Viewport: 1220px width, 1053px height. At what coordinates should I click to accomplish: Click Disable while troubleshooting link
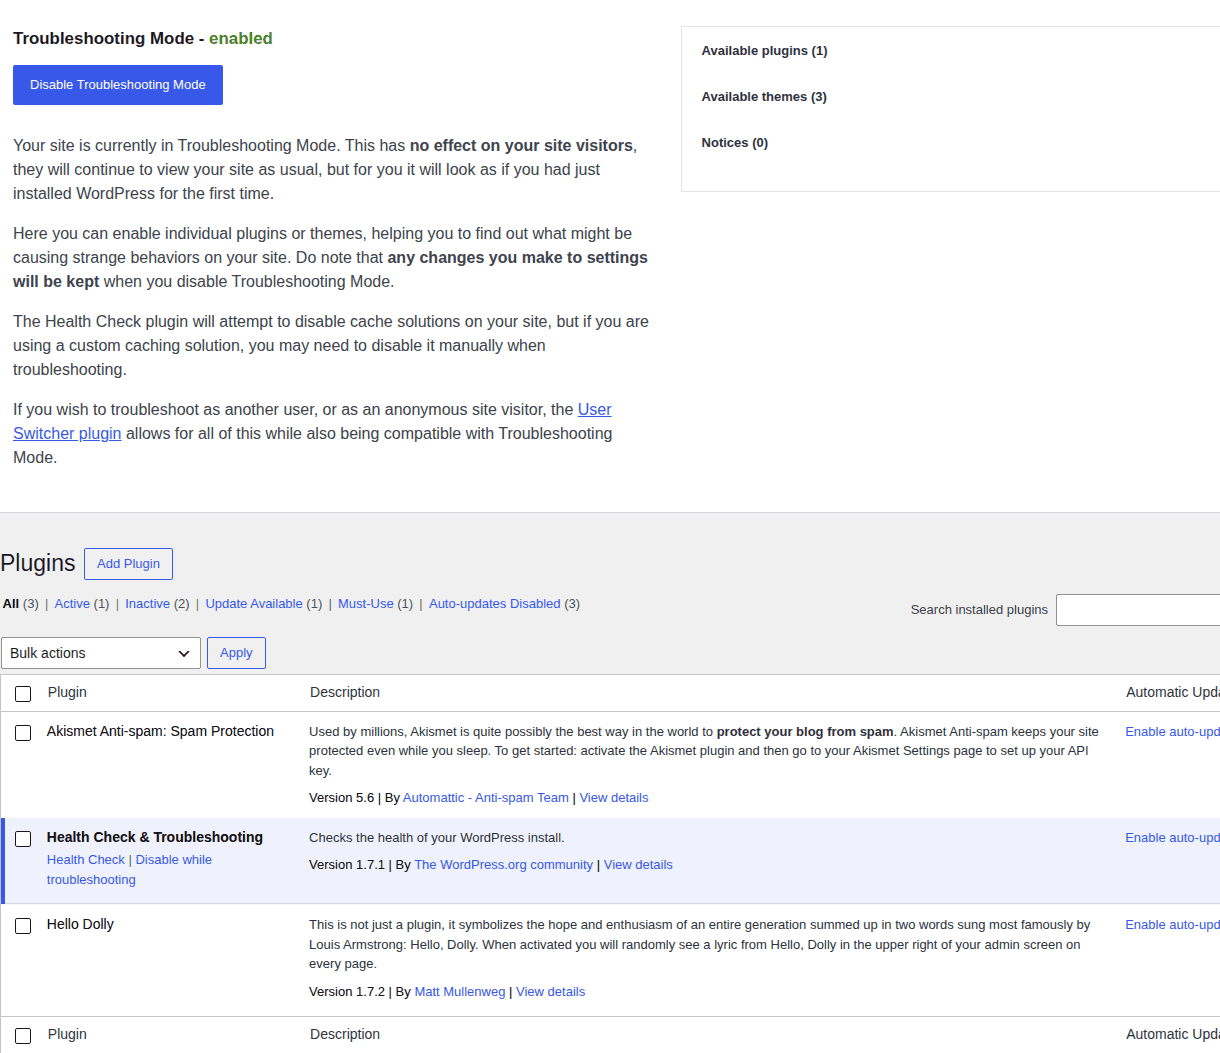129,870
